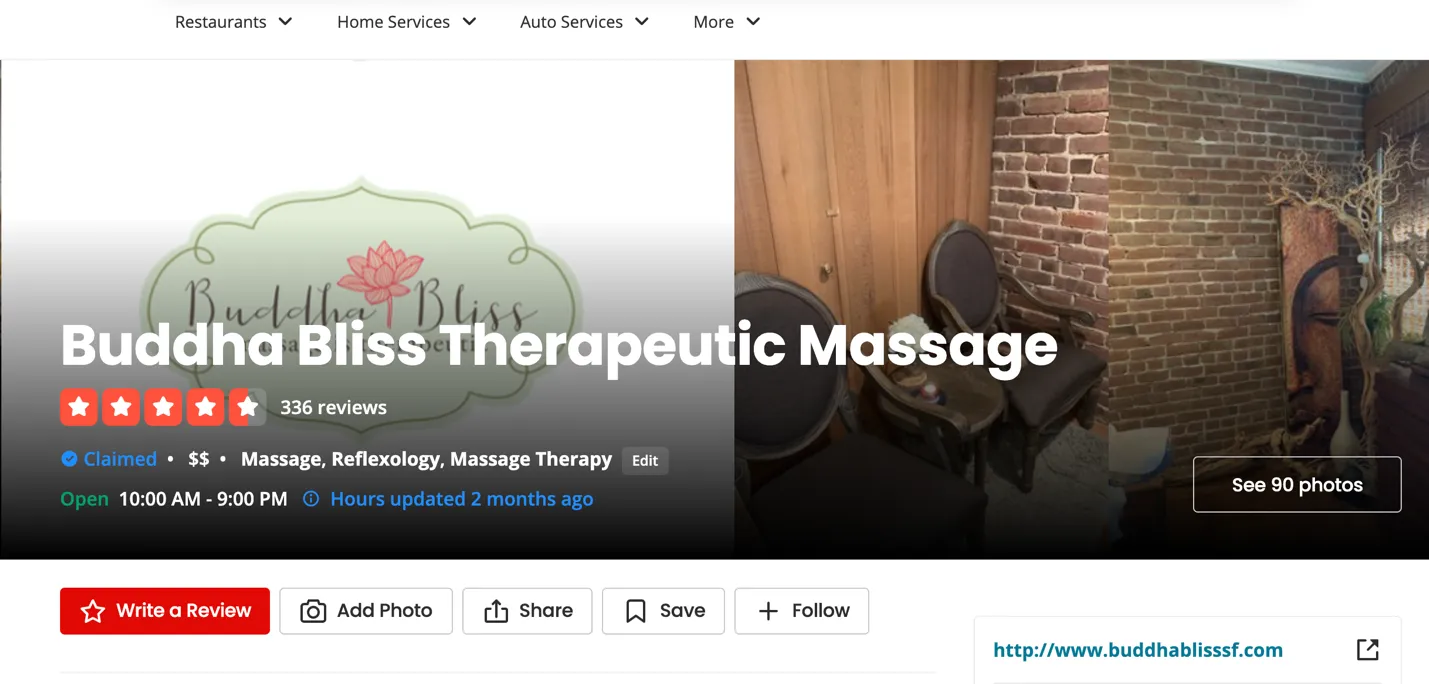Click the plus icon on Follow
1429x684 pixels.
coord(768,611)
